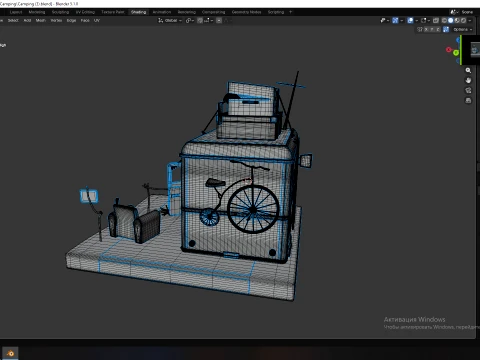Toggle X-ray view
The width and height of the screenshot is (480, 360).
(436, 20)
